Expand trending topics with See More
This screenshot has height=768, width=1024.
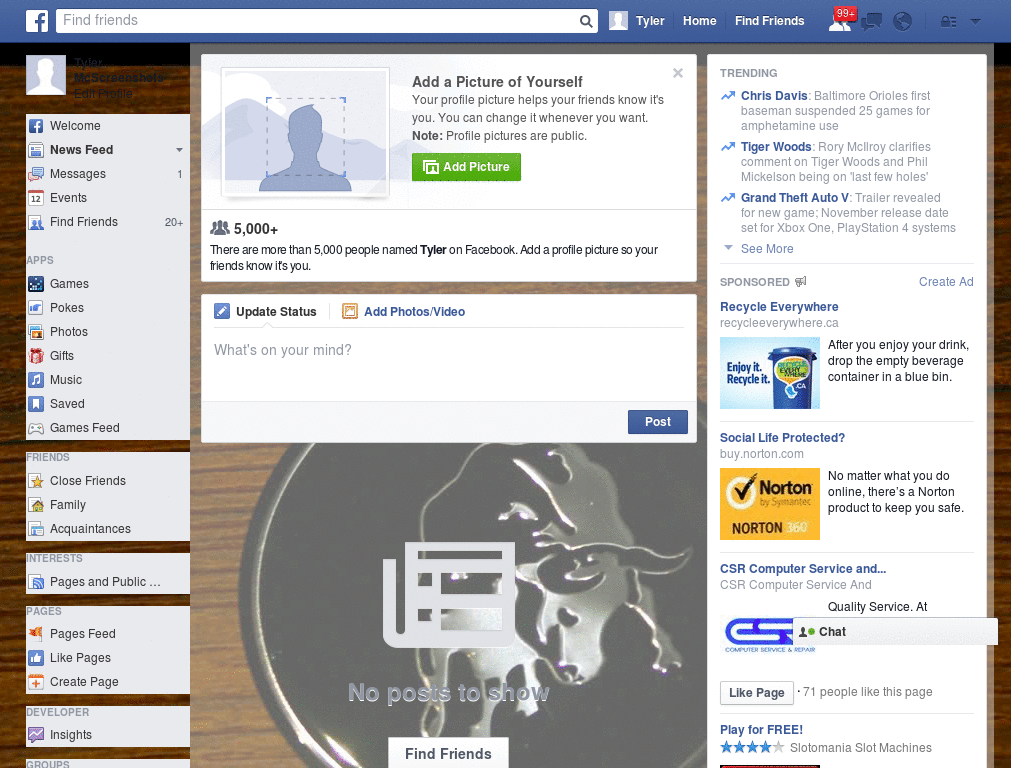pyautogui.click(x=767, y=249)
